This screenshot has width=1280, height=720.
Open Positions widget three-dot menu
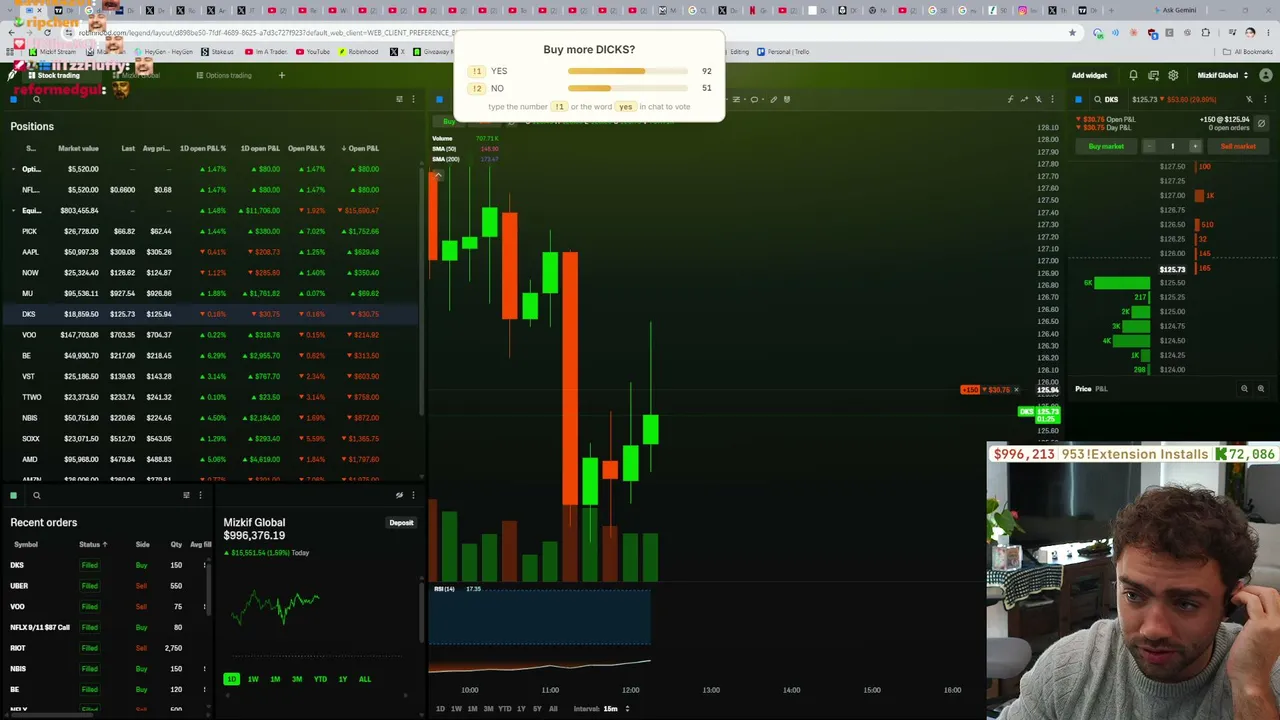click(413, 99)
